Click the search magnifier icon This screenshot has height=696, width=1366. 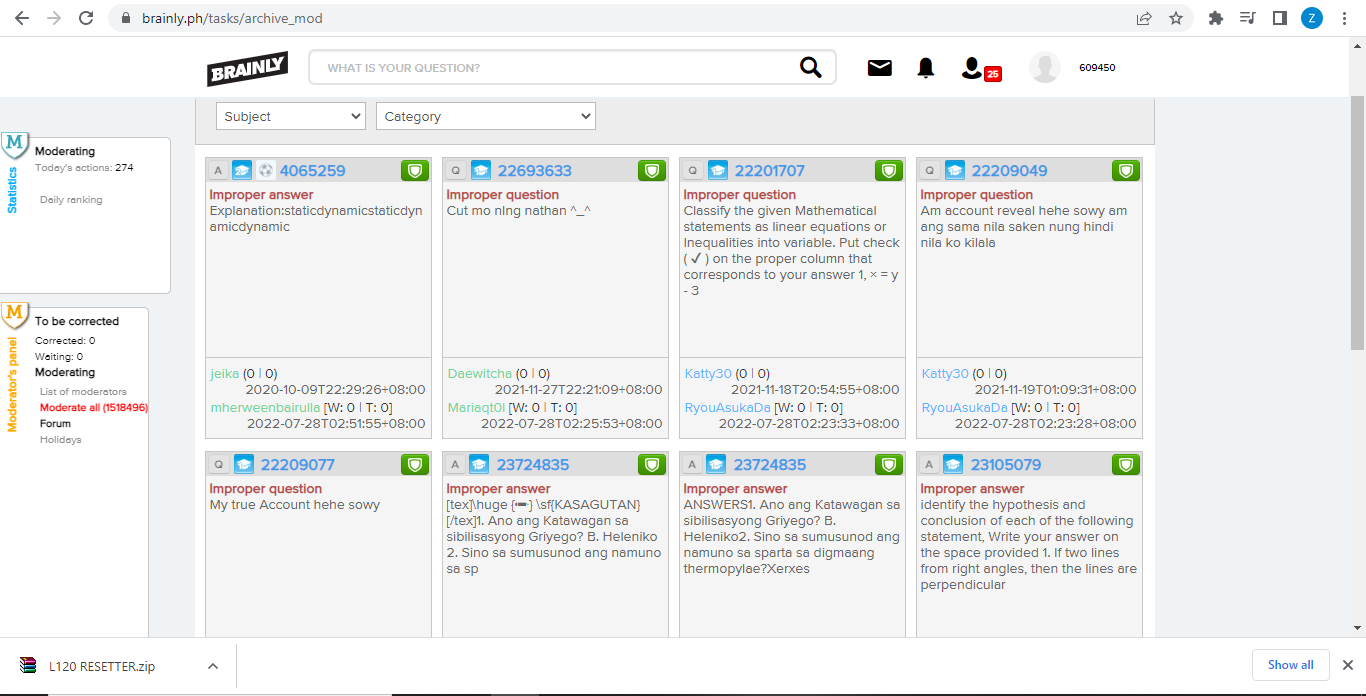(811, 67)
